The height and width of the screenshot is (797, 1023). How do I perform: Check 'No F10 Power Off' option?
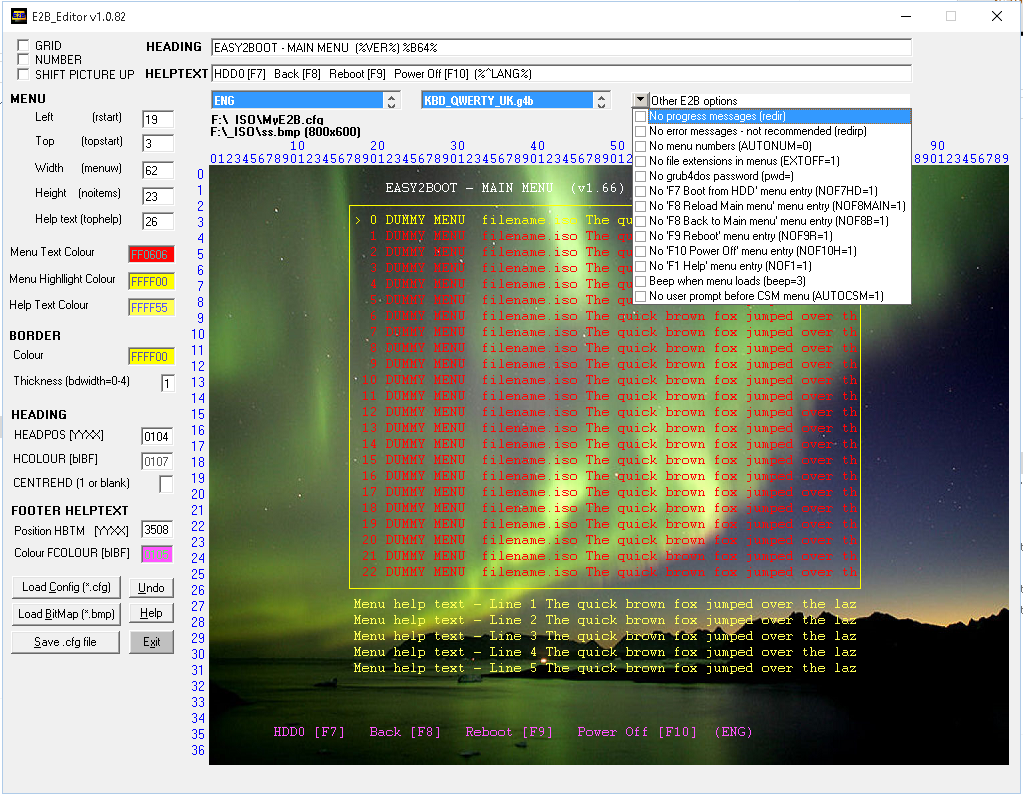pyautogui.click(x=641, y=251)
